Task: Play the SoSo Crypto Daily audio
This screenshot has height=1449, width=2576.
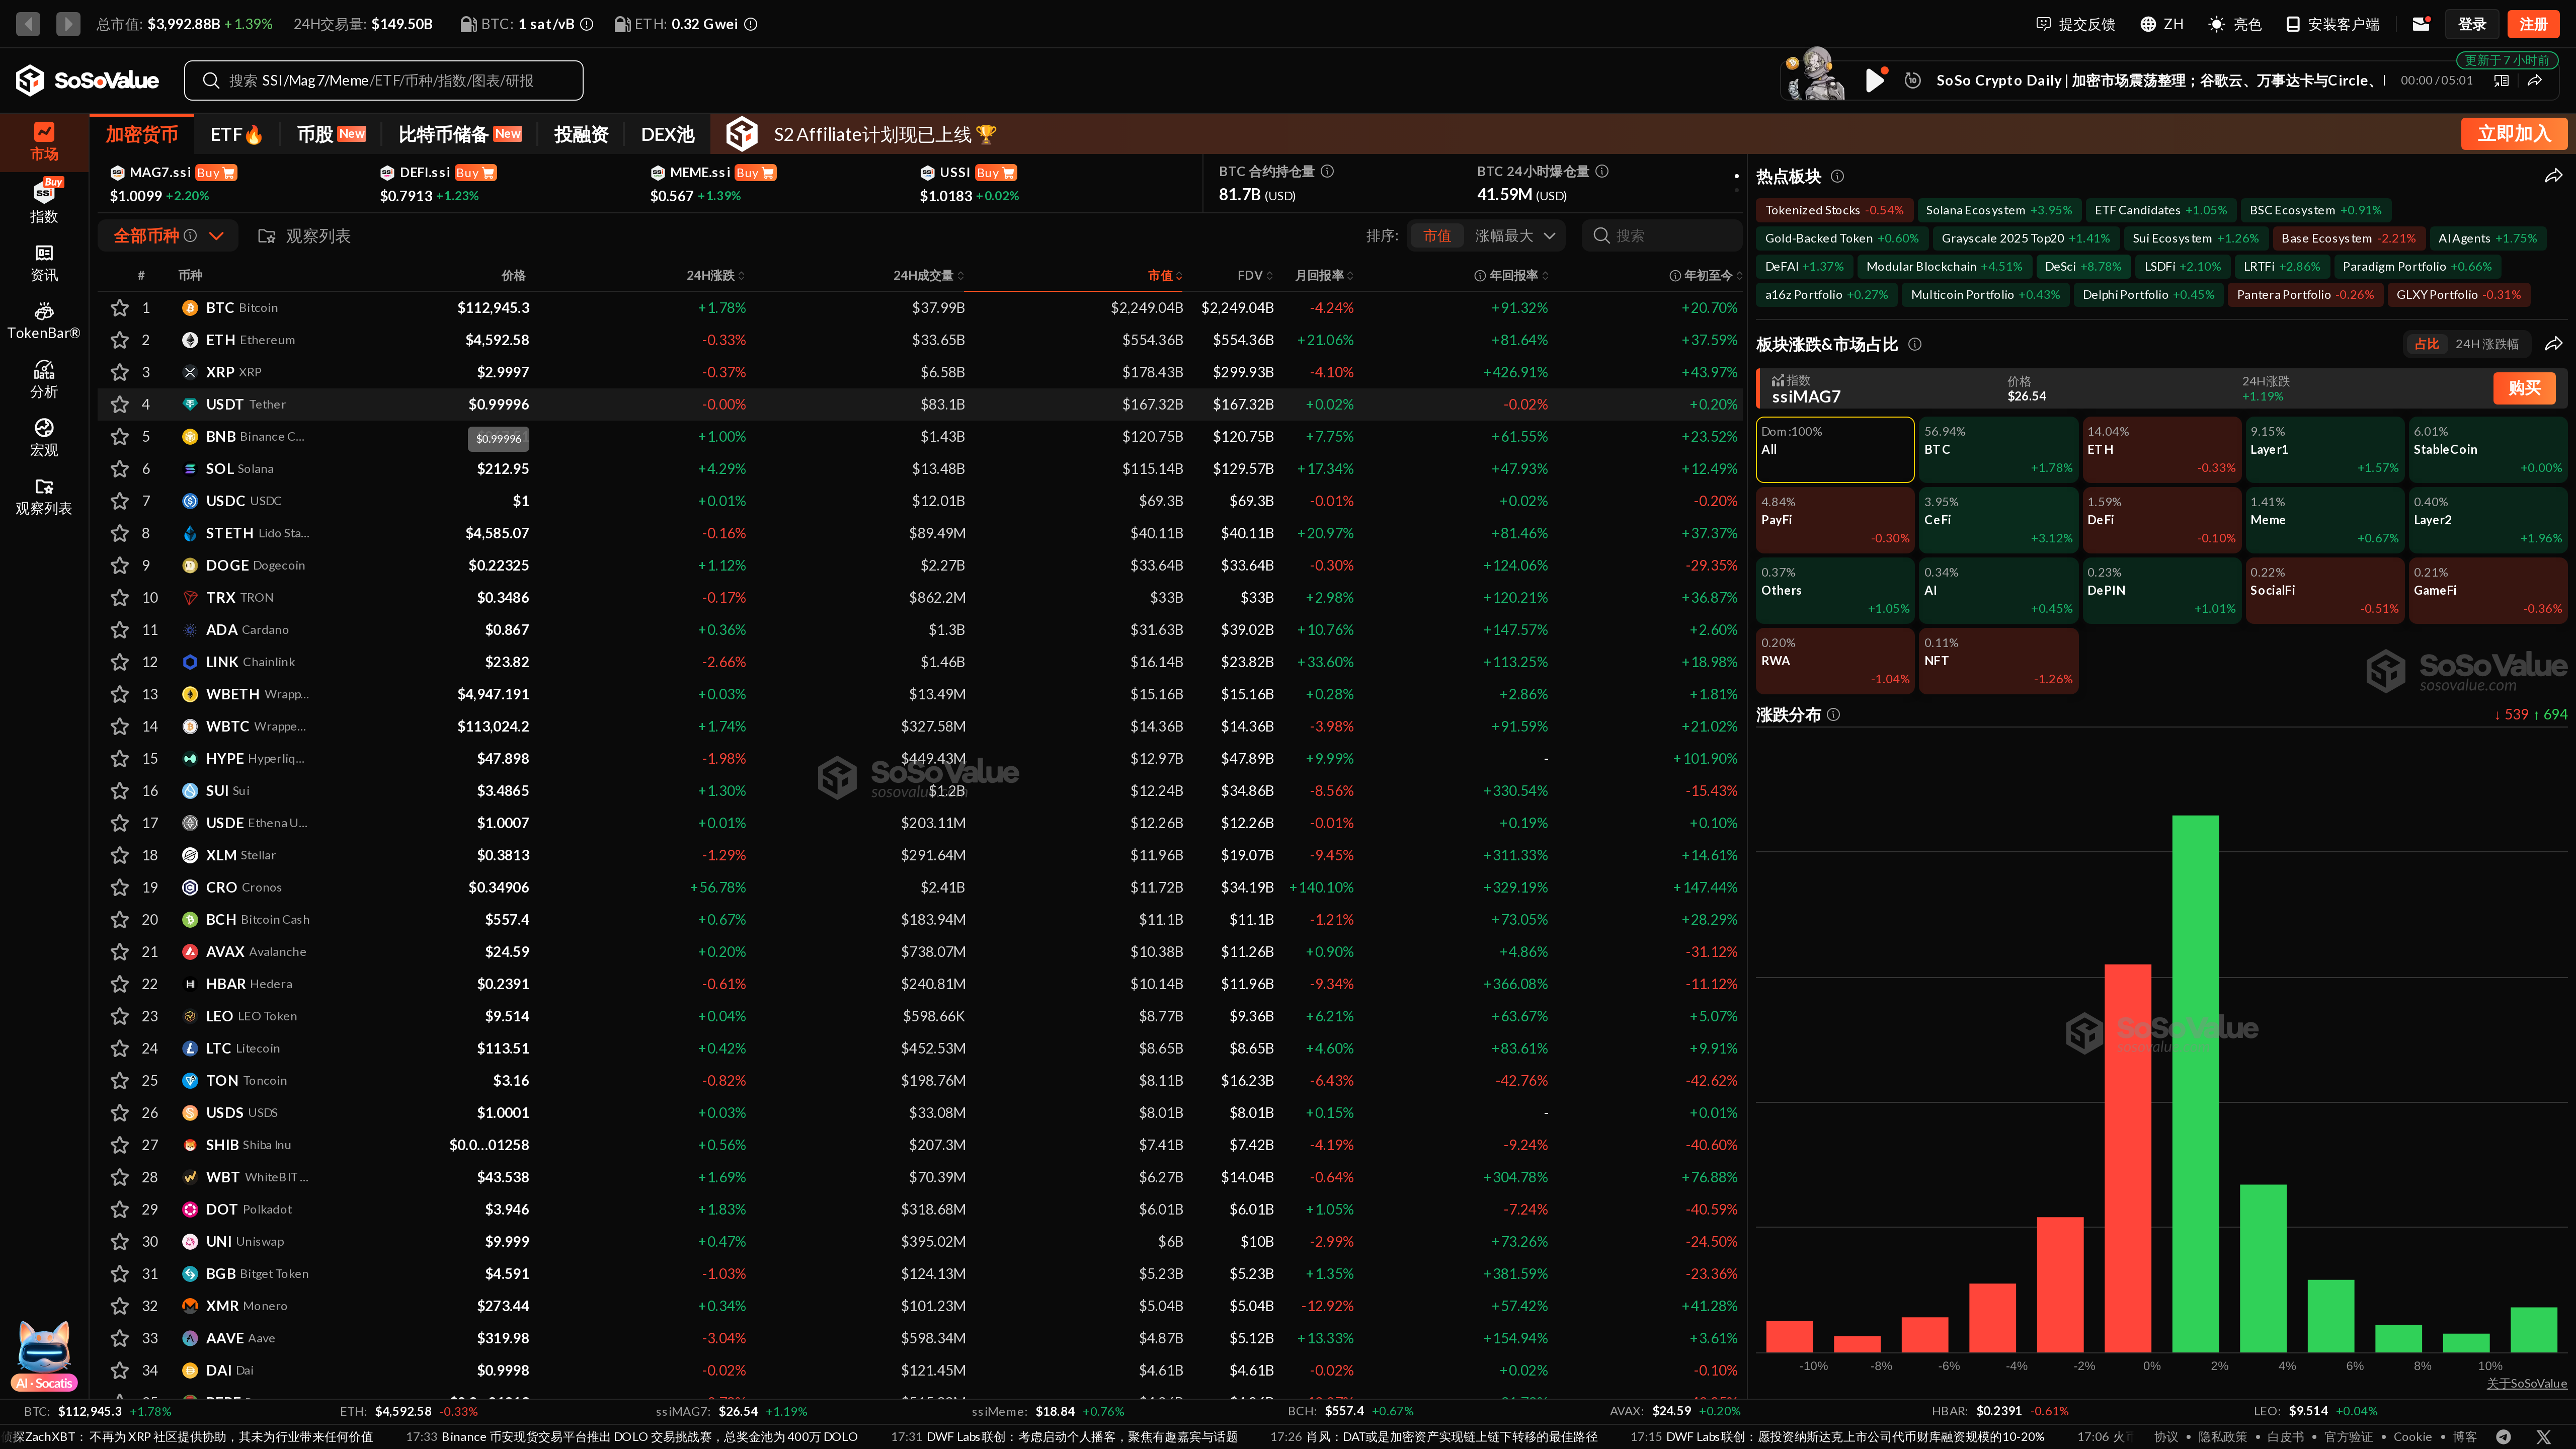Action: click(1875, 80)
